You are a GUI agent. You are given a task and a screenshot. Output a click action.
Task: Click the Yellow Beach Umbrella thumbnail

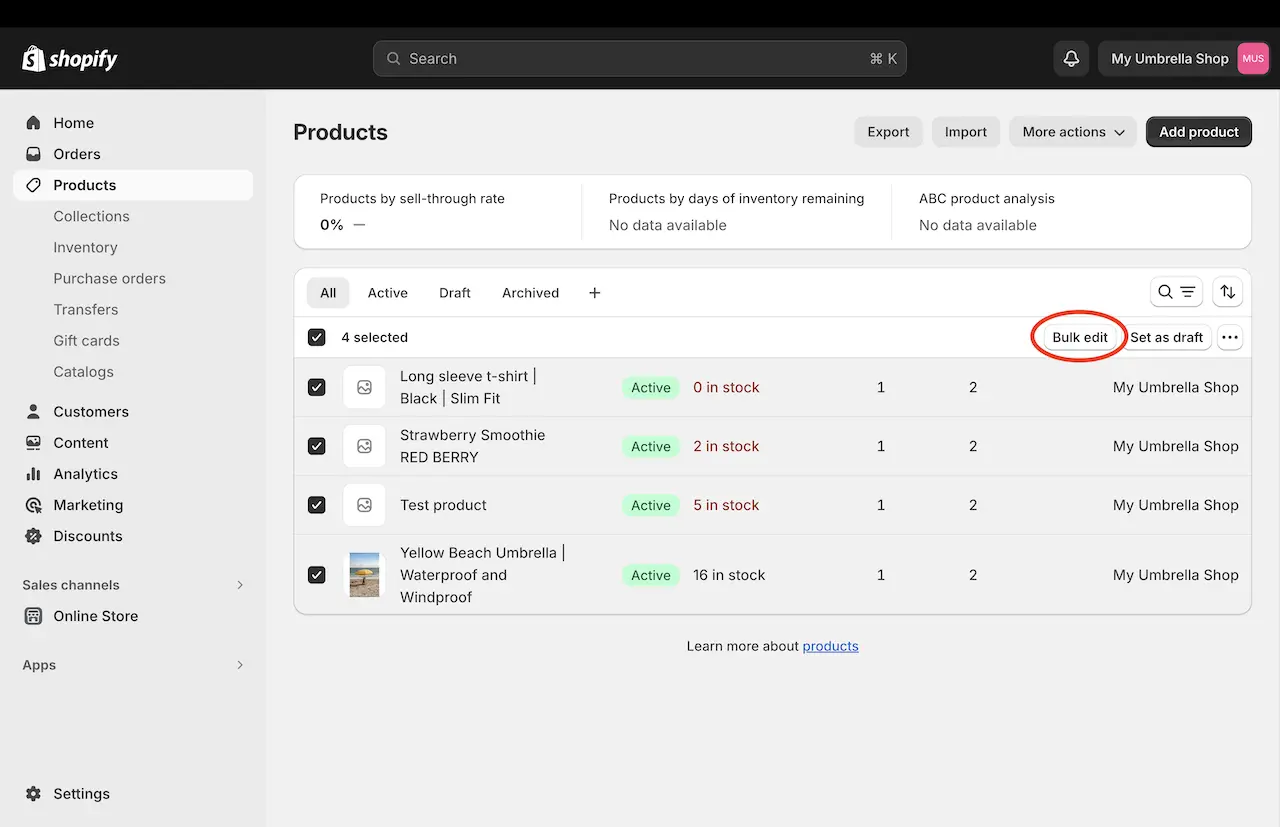click(x=364, y=575)
